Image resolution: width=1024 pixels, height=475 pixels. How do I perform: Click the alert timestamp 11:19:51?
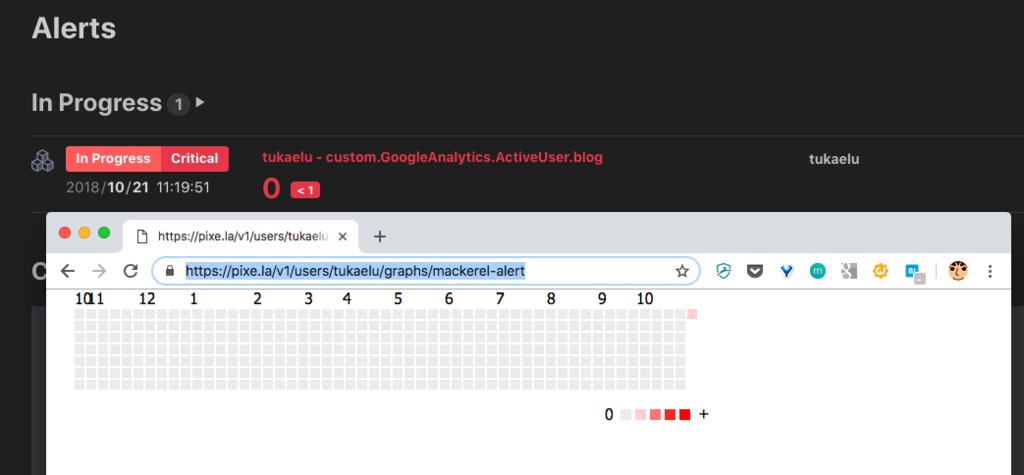(183, 188)
